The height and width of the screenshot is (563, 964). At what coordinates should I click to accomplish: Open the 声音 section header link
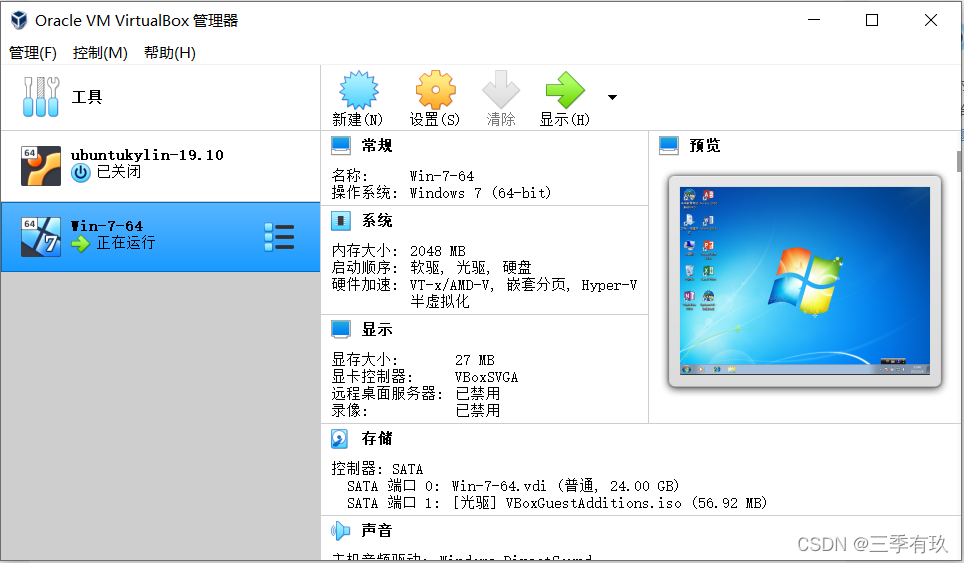pyautogui.click(x=377, y=530)
